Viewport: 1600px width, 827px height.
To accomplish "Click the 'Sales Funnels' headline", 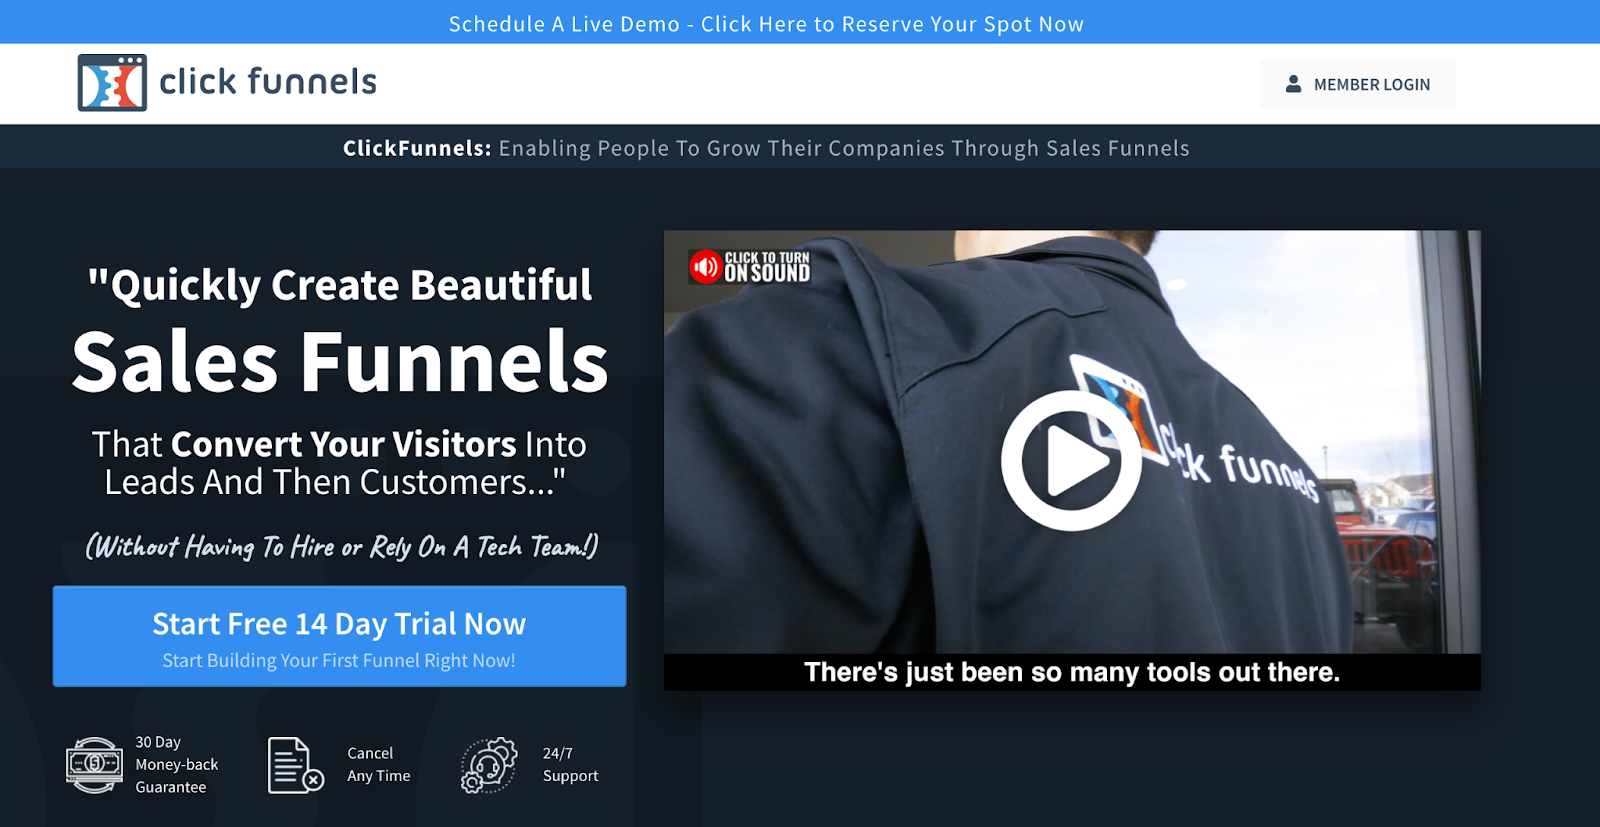I will click(x=340, y=361).
